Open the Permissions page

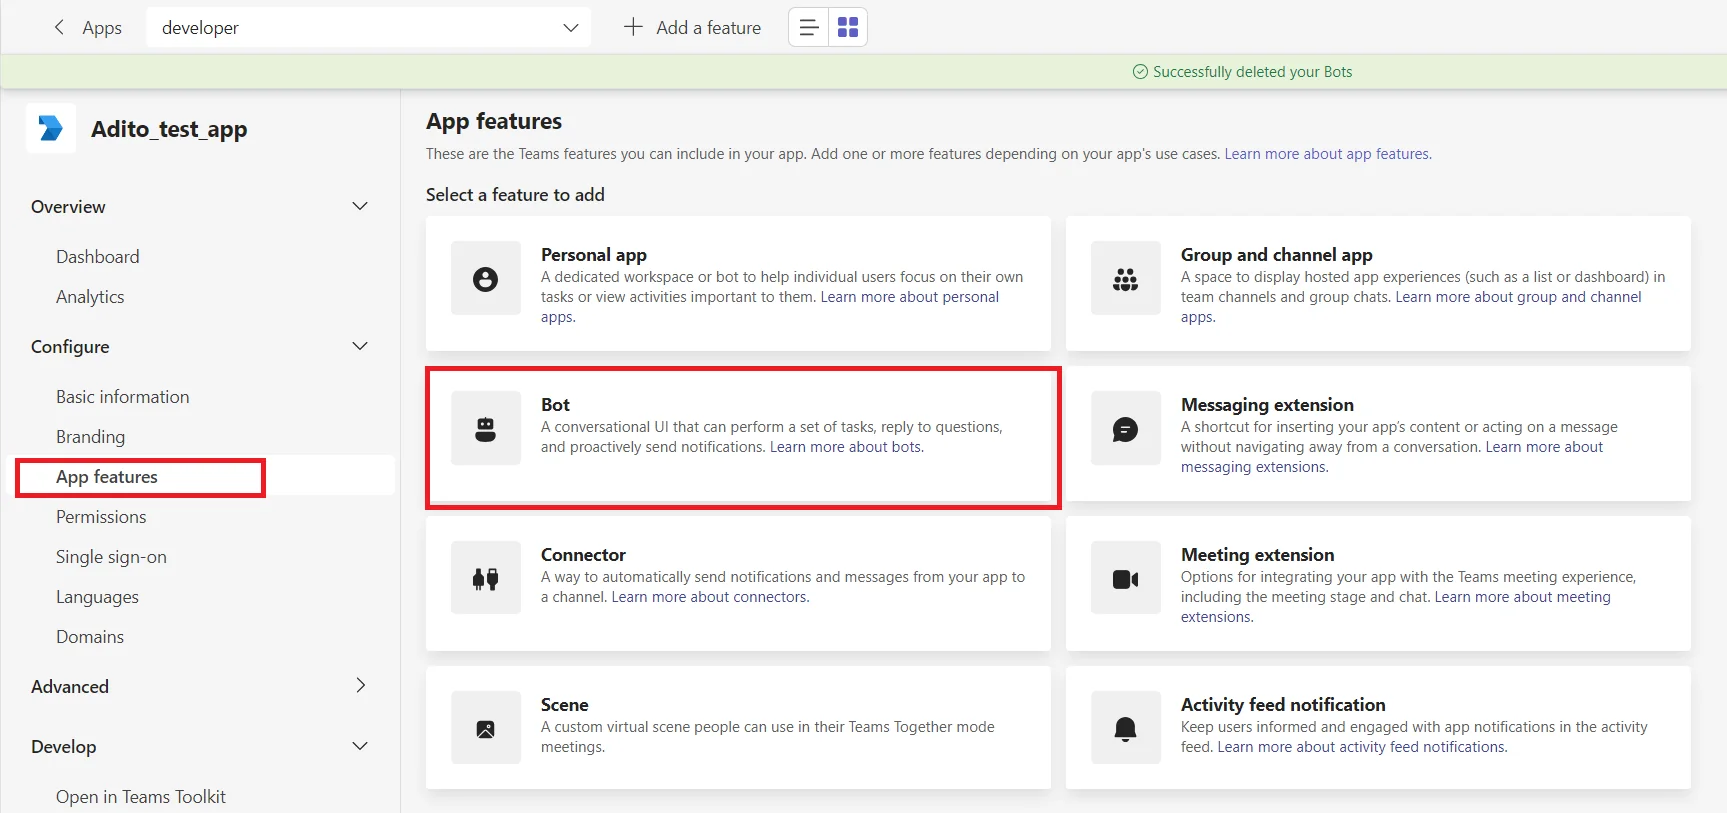point(101,517)
